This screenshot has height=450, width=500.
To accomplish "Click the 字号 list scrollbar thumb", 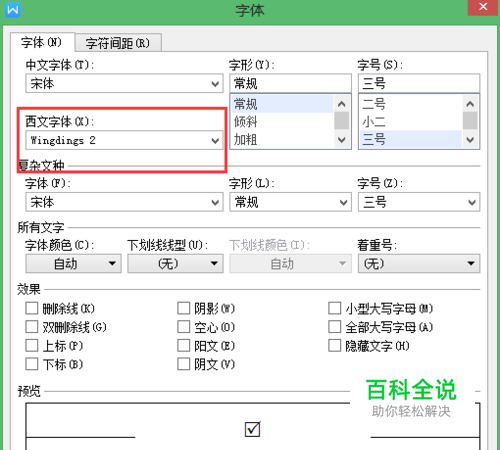I will coord(470,120).
